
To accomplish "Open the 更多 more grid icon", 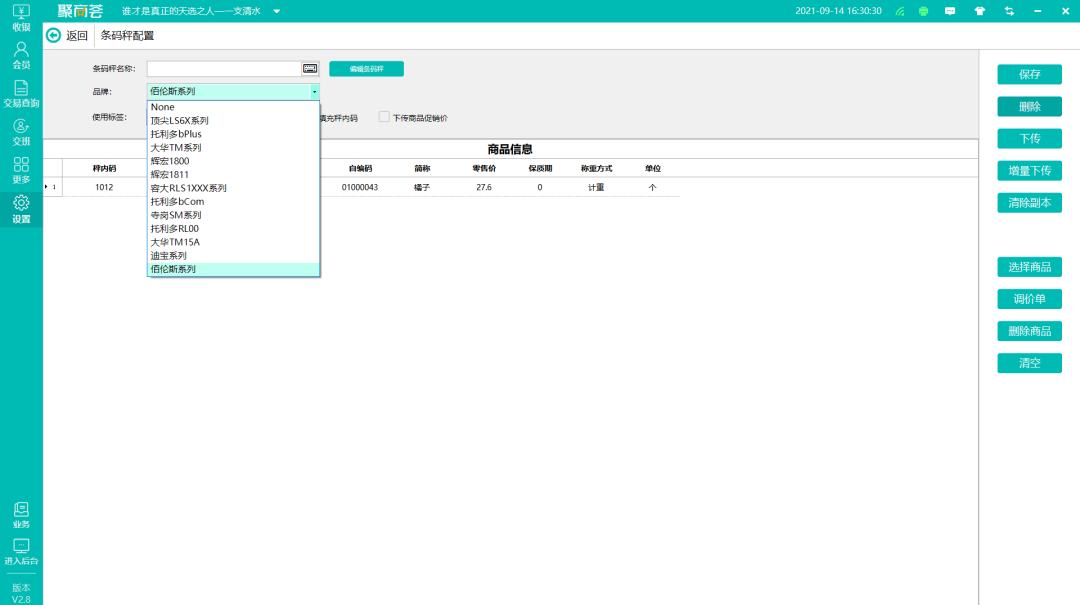I will tap(21, 170).
